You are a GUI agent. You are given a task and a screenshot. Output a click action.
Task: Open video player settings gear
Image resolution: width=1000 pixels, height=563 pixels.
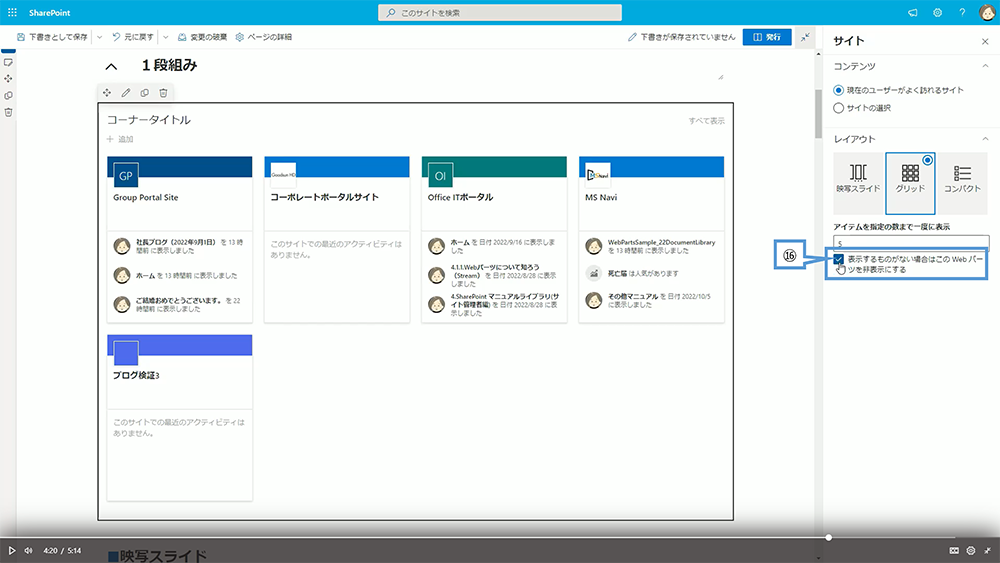[x=971, y=550]
